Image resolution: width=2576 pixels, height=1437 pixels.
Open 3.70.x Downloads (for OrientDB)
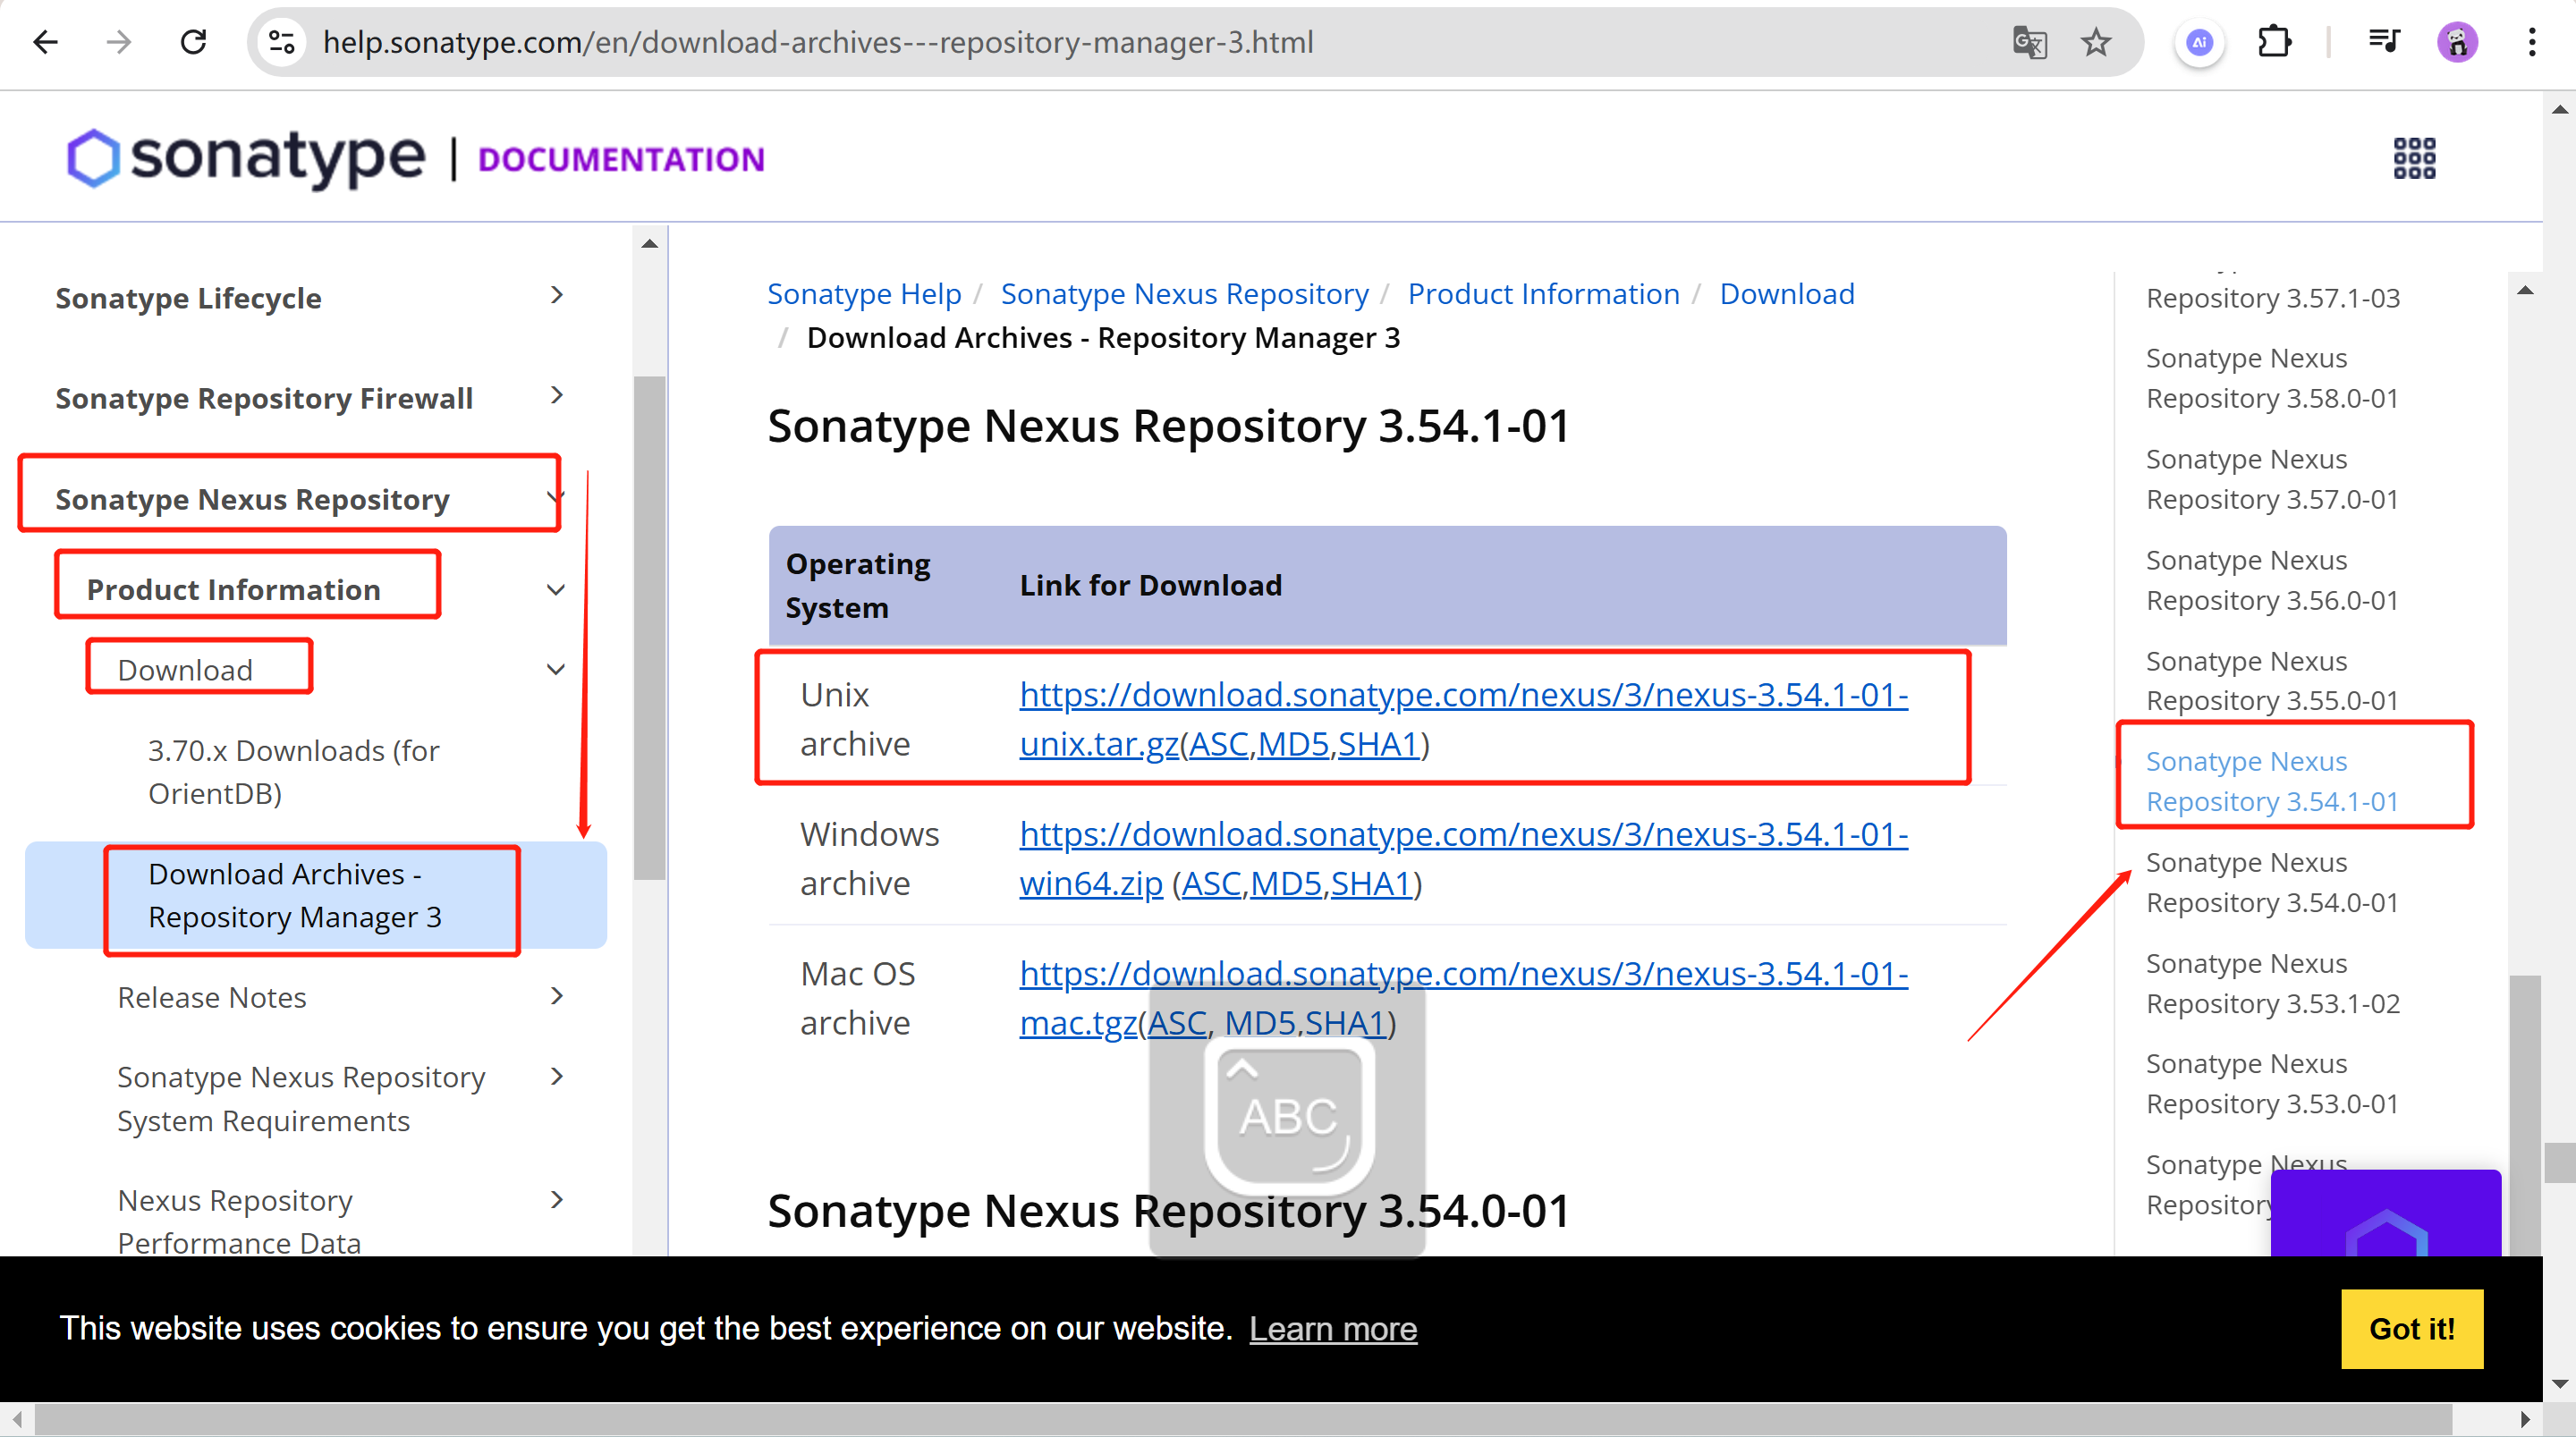[293, 772]
